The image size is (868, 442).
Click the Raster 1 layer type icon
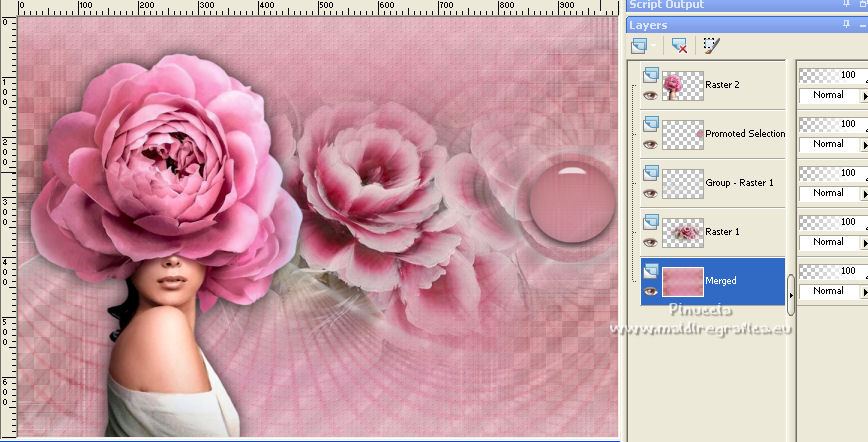click(651, 222)
